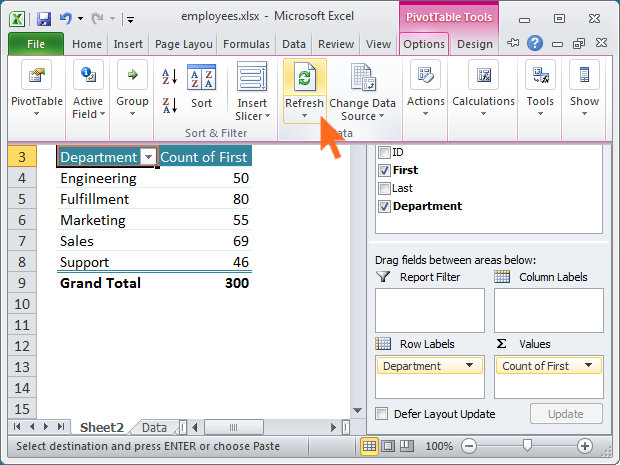620x465 pixels.
Task: Select row header 5
Action: click(22, 199)
